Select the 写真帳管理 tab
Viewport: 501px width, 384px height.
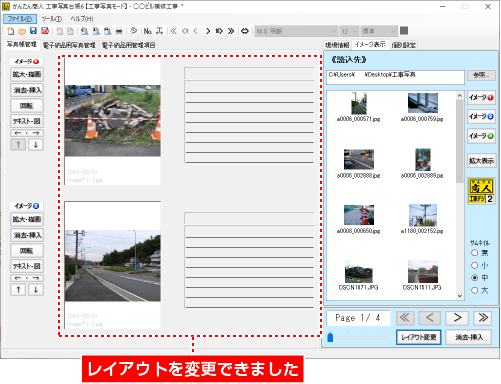coord(22,44)
